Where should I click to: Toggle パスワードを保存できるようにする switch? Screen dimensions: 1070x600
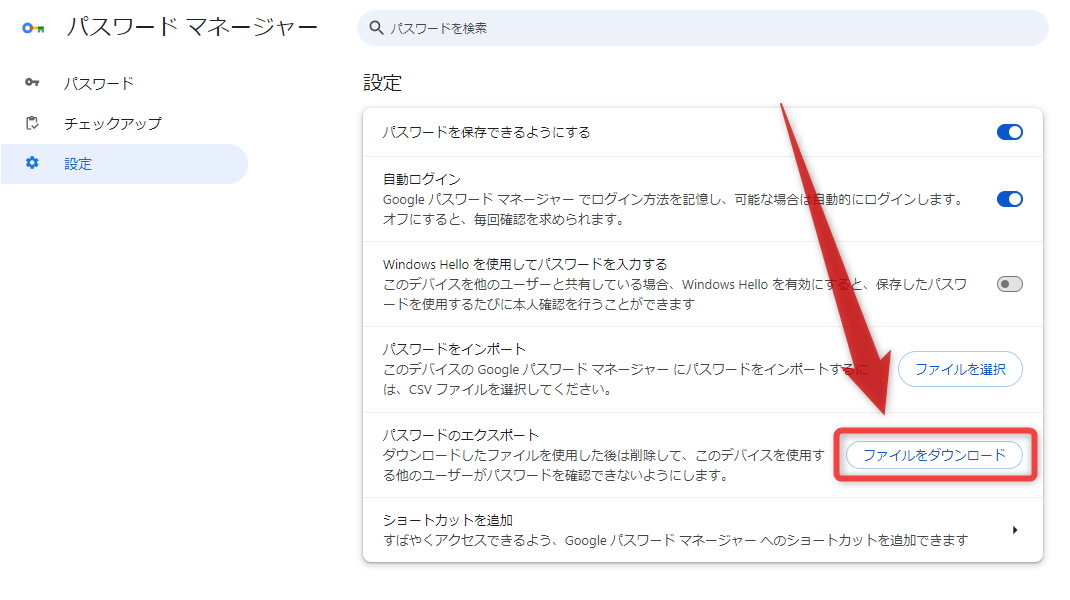point(1009,132)
